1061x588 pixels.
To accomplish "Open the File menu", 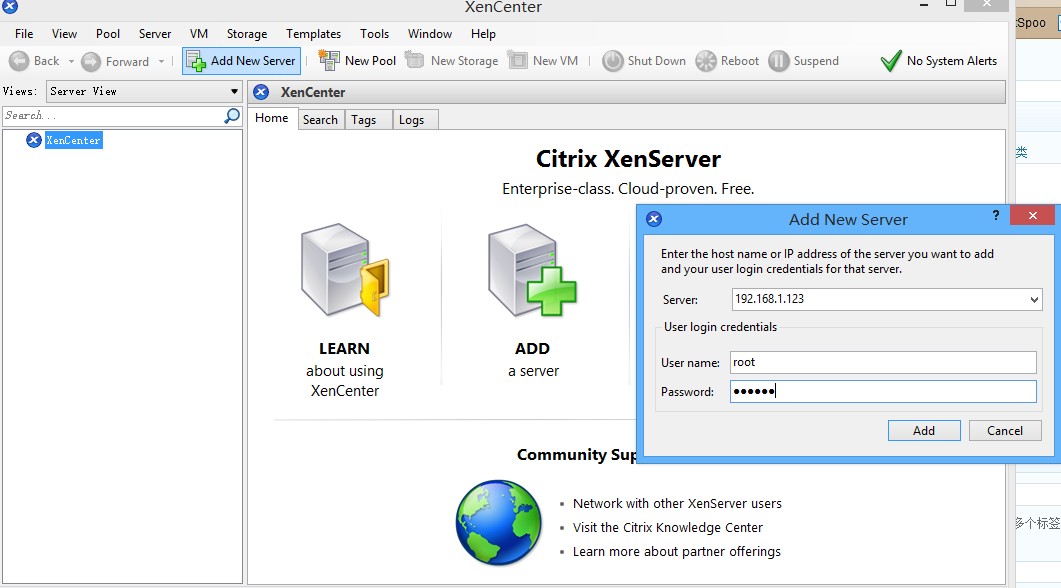I will [24, 34].
